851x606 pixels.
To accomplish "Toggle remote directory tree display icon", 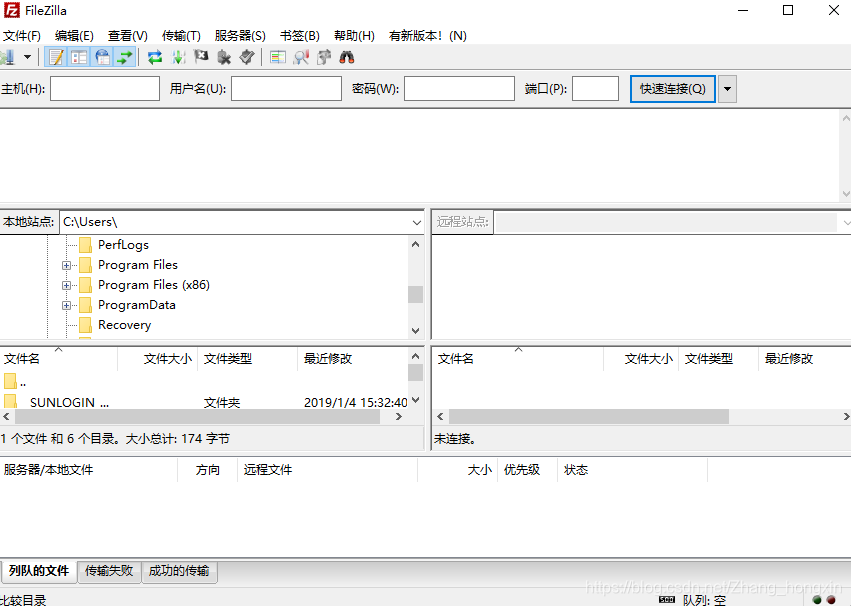I will [x=102, y=57].
